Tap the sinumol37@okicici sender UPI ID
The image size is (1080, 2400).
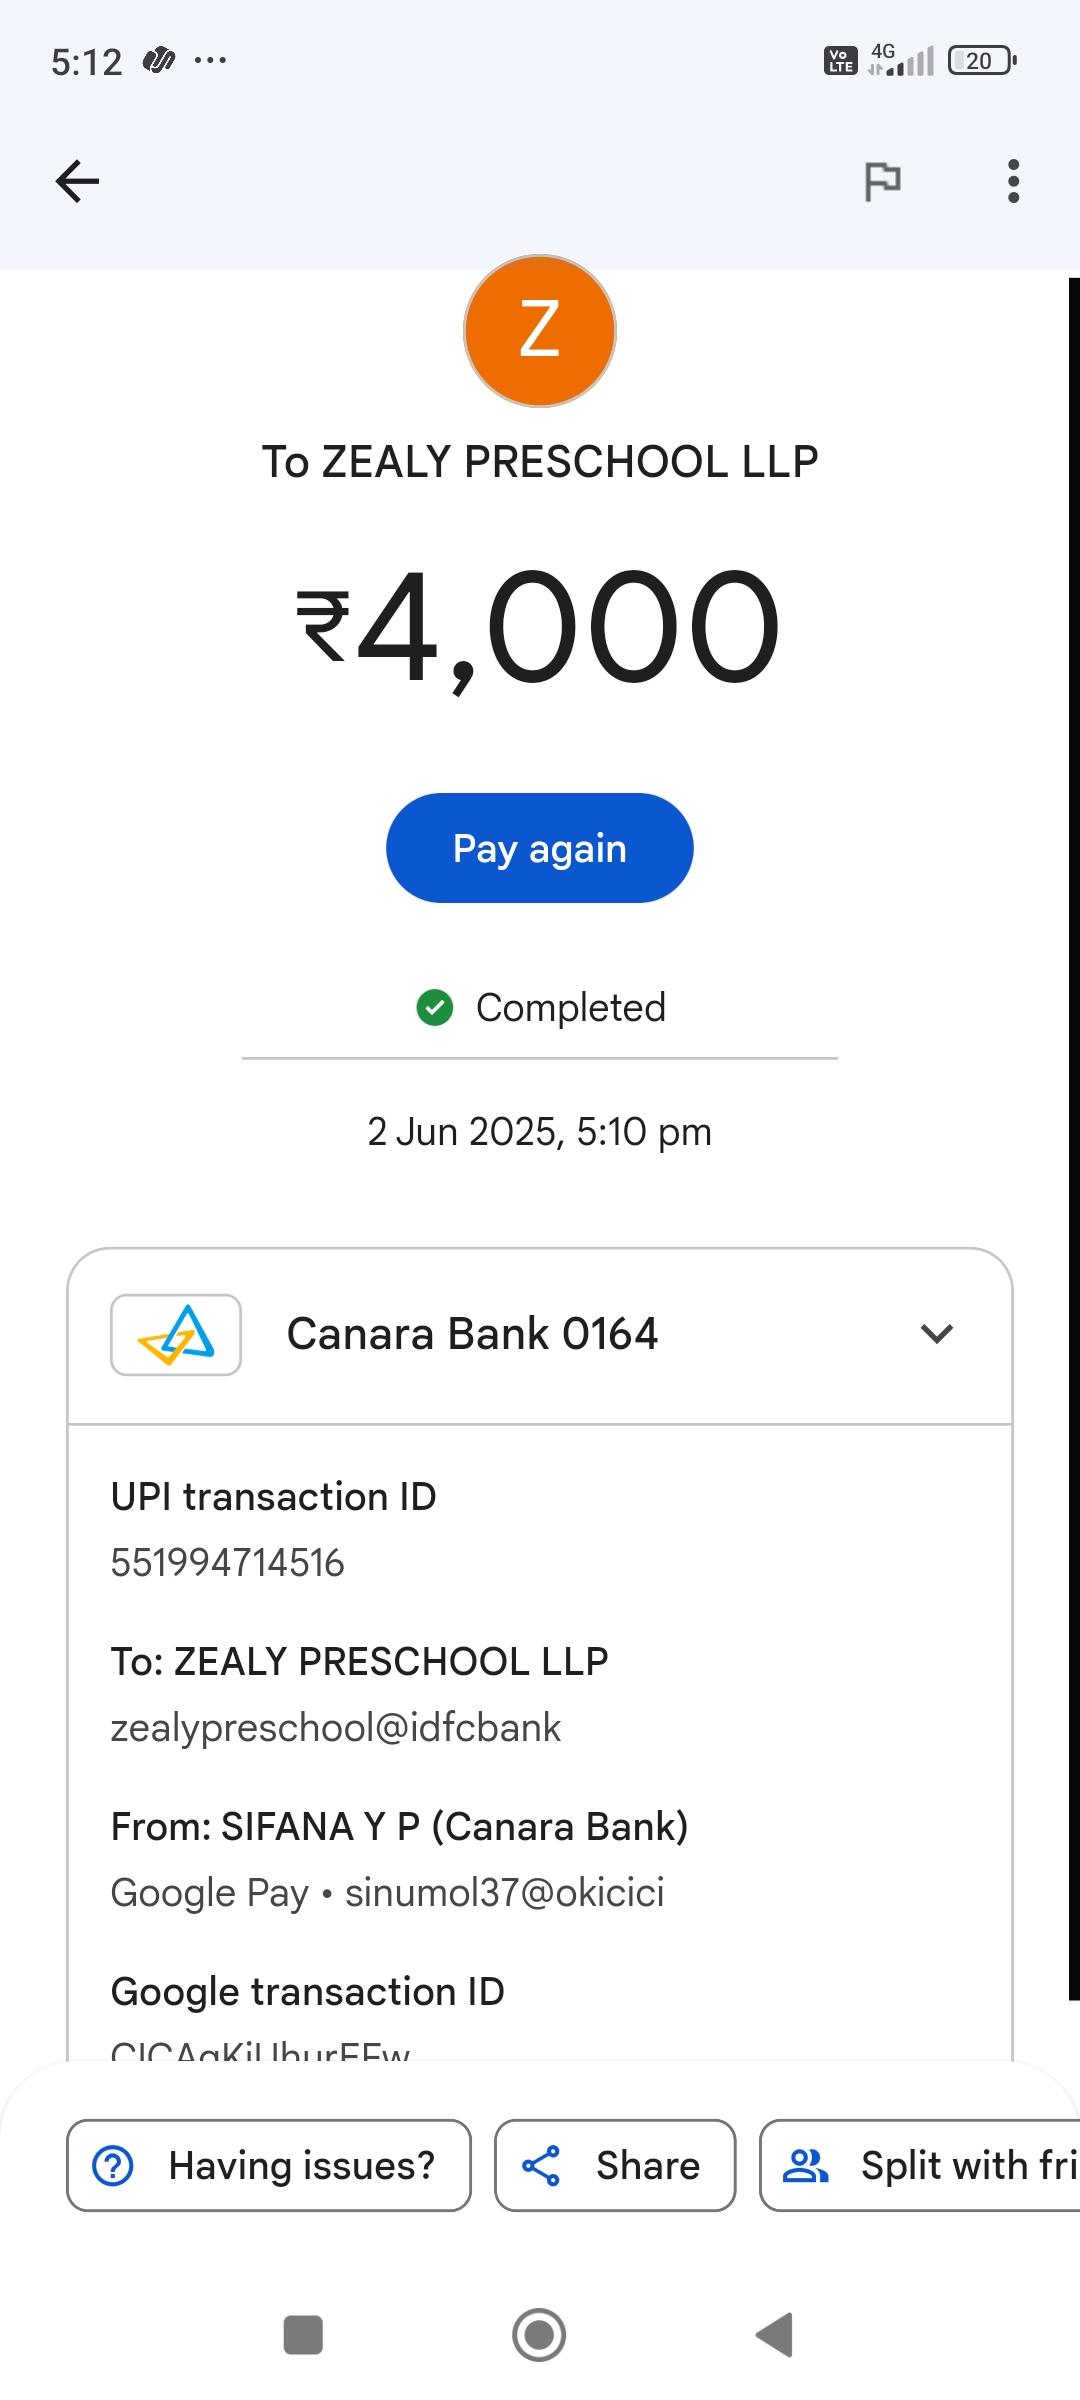[x=504, y=1893]
